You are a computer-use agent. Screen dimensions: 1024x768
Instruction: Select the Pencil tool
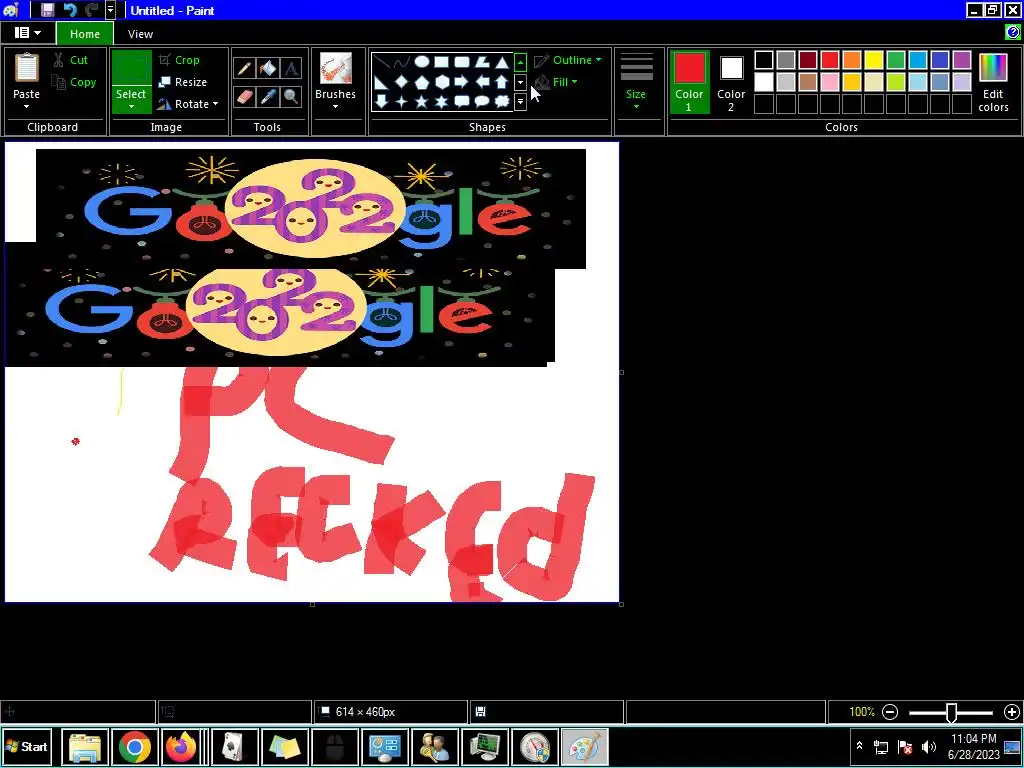(x=244, y=68)
